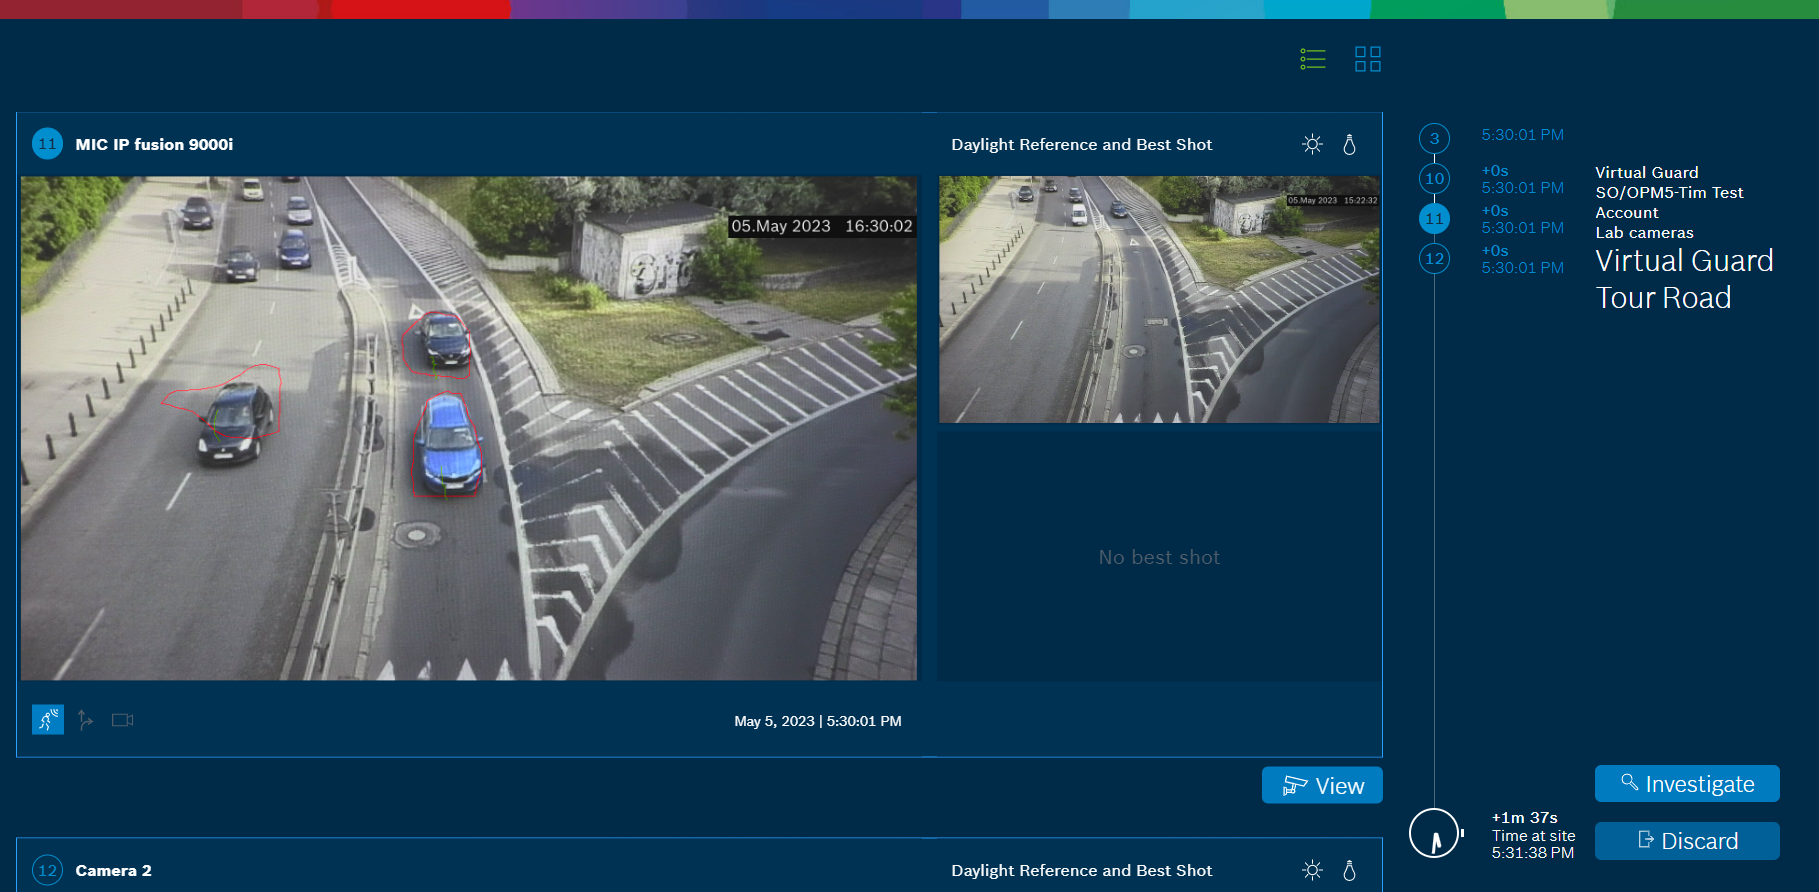Click light bulb icon in Camera 2 panel

(x=1349, y=870)
